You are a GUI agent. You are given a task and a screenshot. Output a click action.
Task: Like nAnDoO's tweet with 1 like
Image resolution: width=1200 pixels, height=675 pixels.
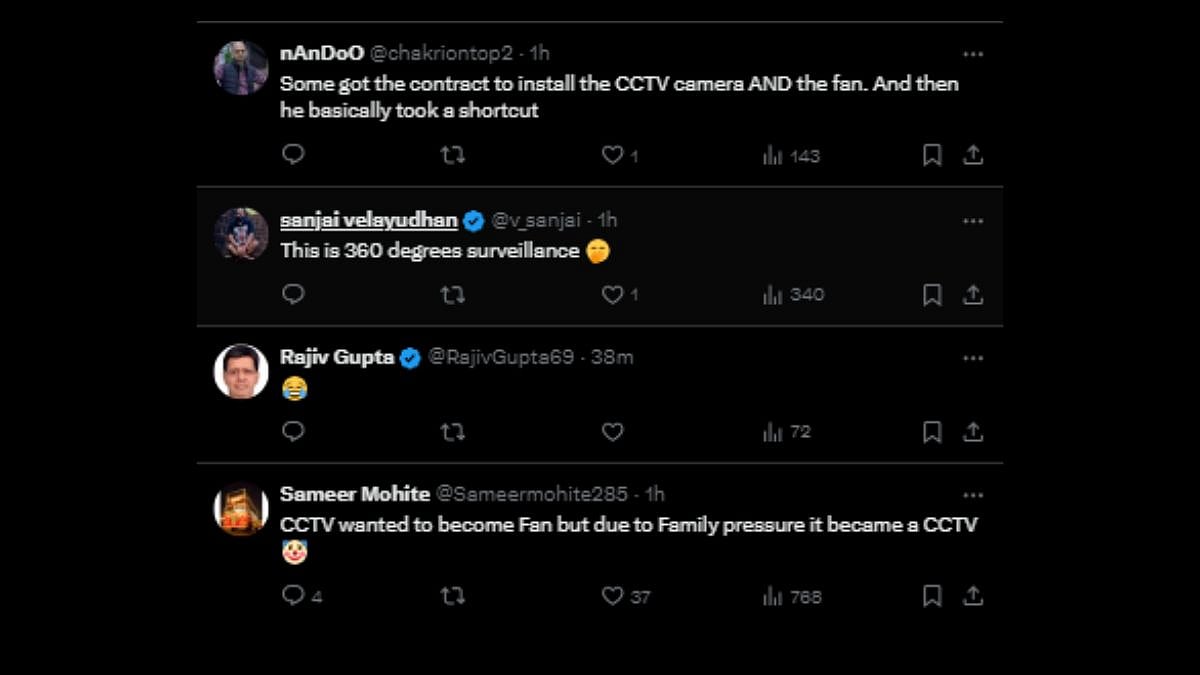[612, 155]
